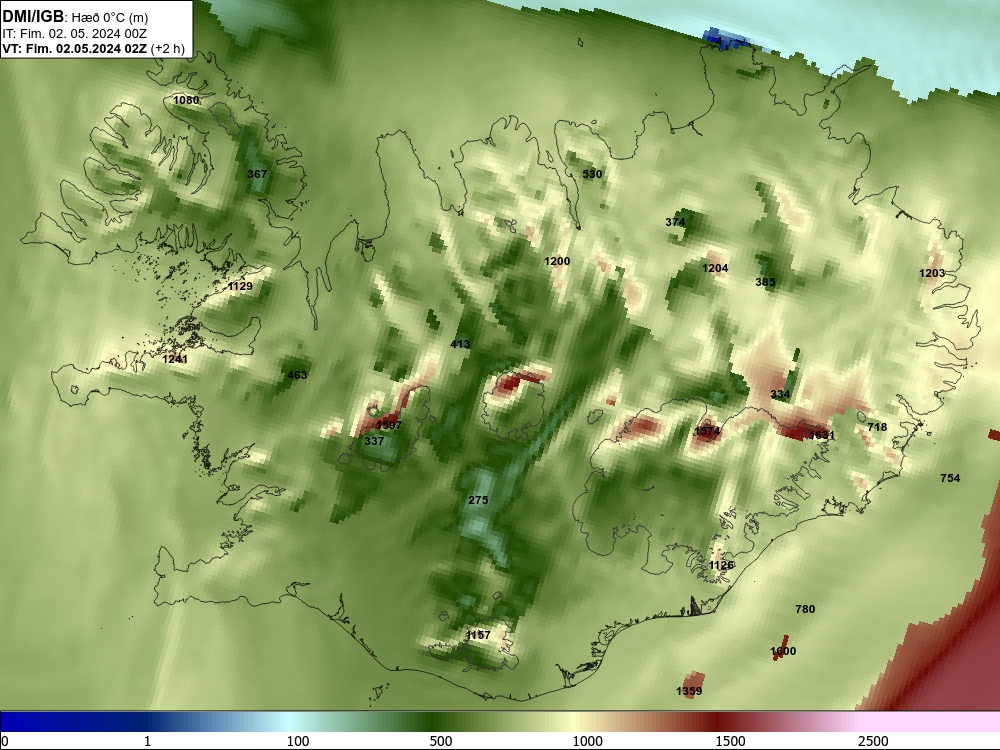Click the legend label 2500
This screenshot has width=1000, height=750.
click(x=873, y=741)
